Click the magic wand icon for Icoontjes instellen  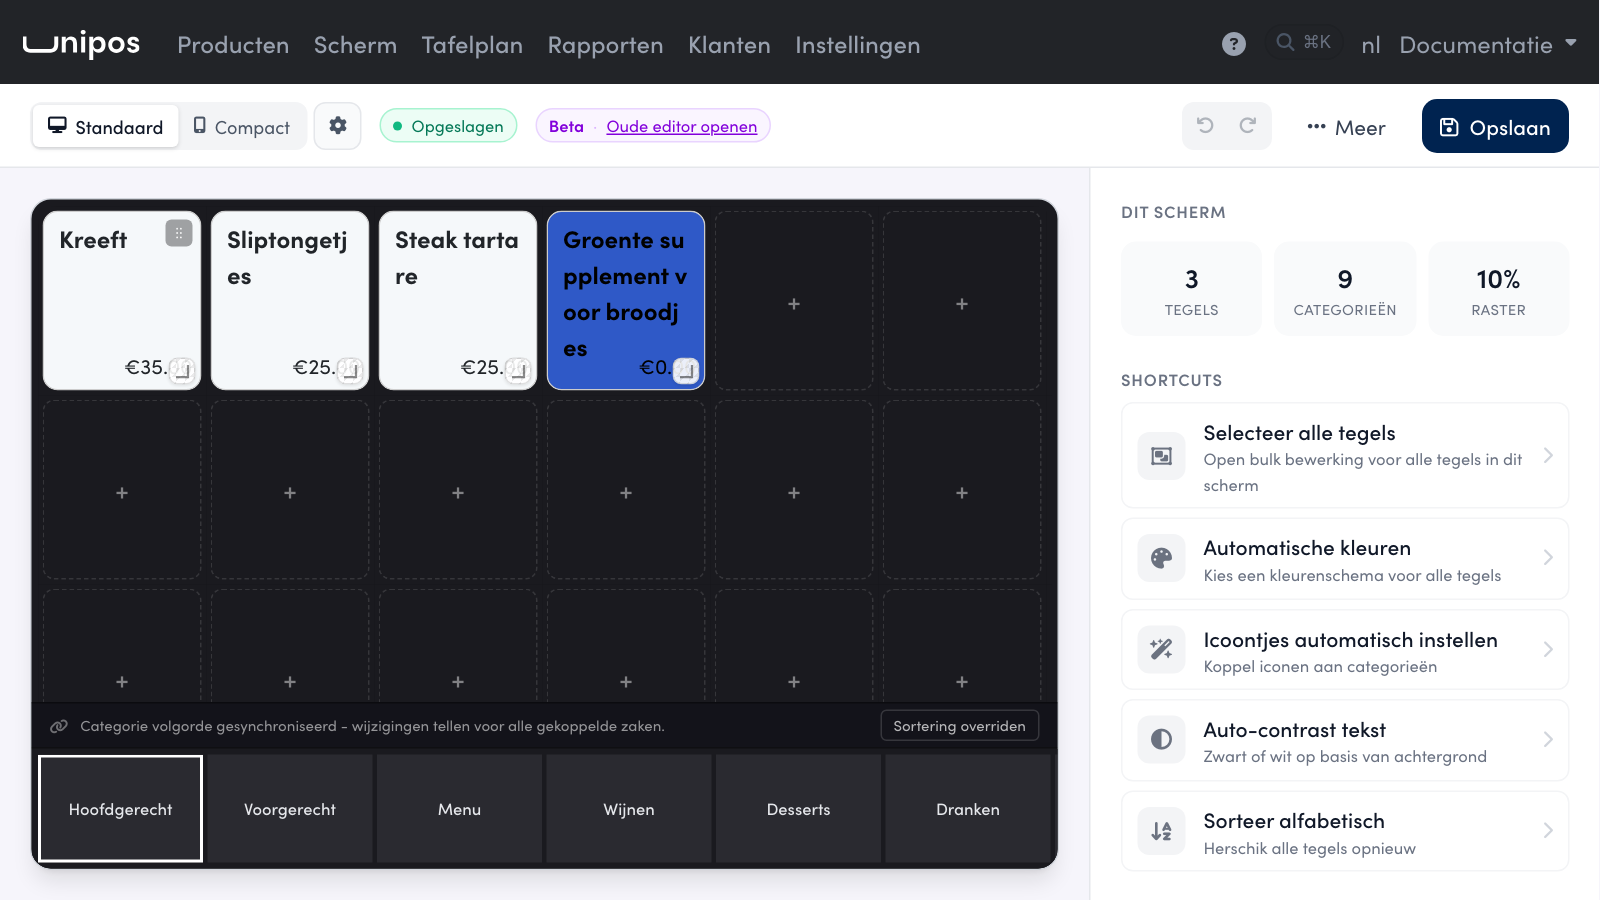coord(1161,649)
